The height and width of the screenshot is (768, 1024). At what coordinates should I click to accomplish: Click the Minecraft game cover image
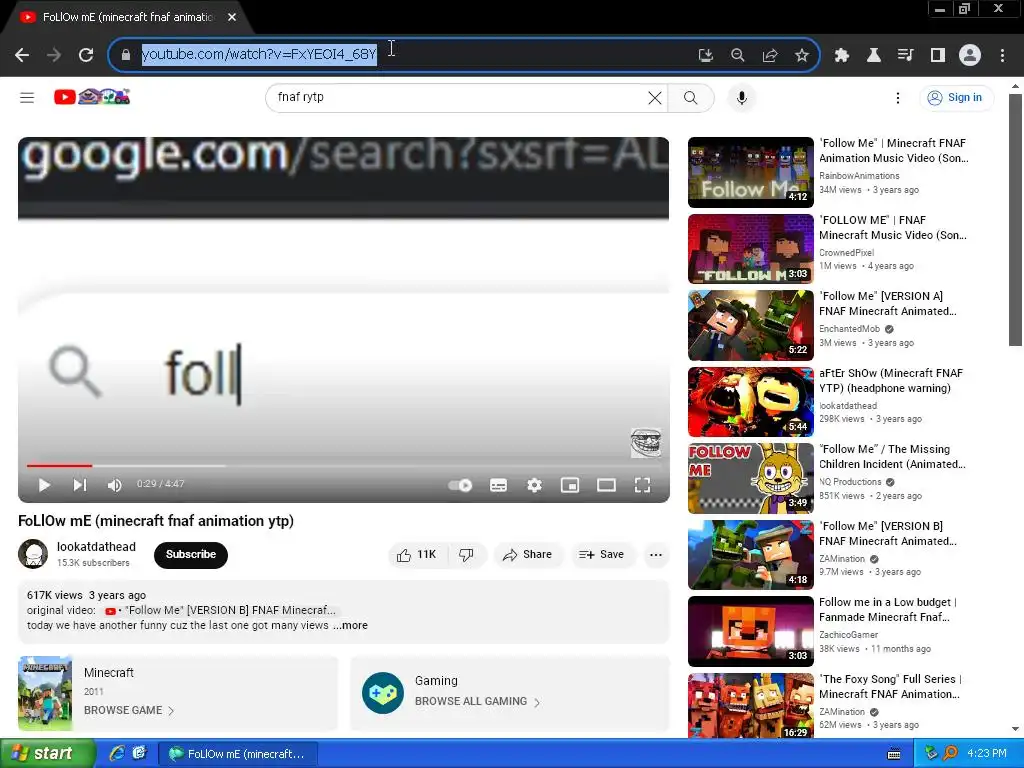(45, 694)
